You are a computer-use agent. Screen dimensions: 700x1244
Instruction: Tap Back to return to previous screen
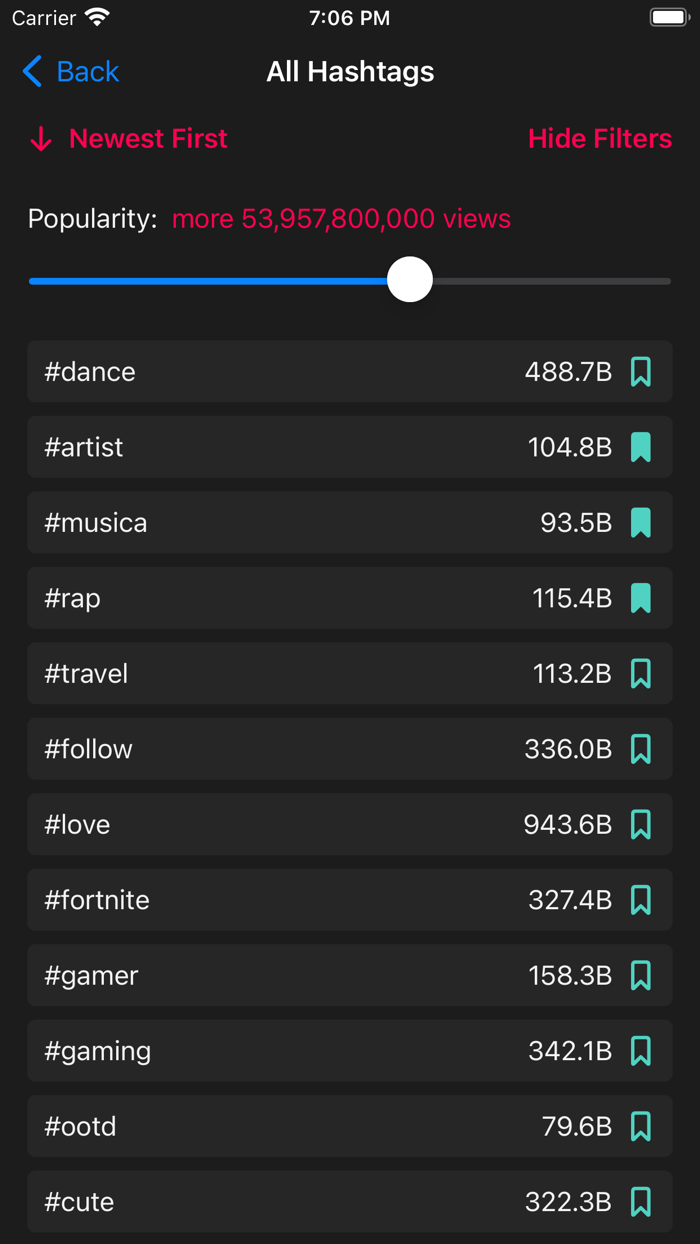point(69,71)
